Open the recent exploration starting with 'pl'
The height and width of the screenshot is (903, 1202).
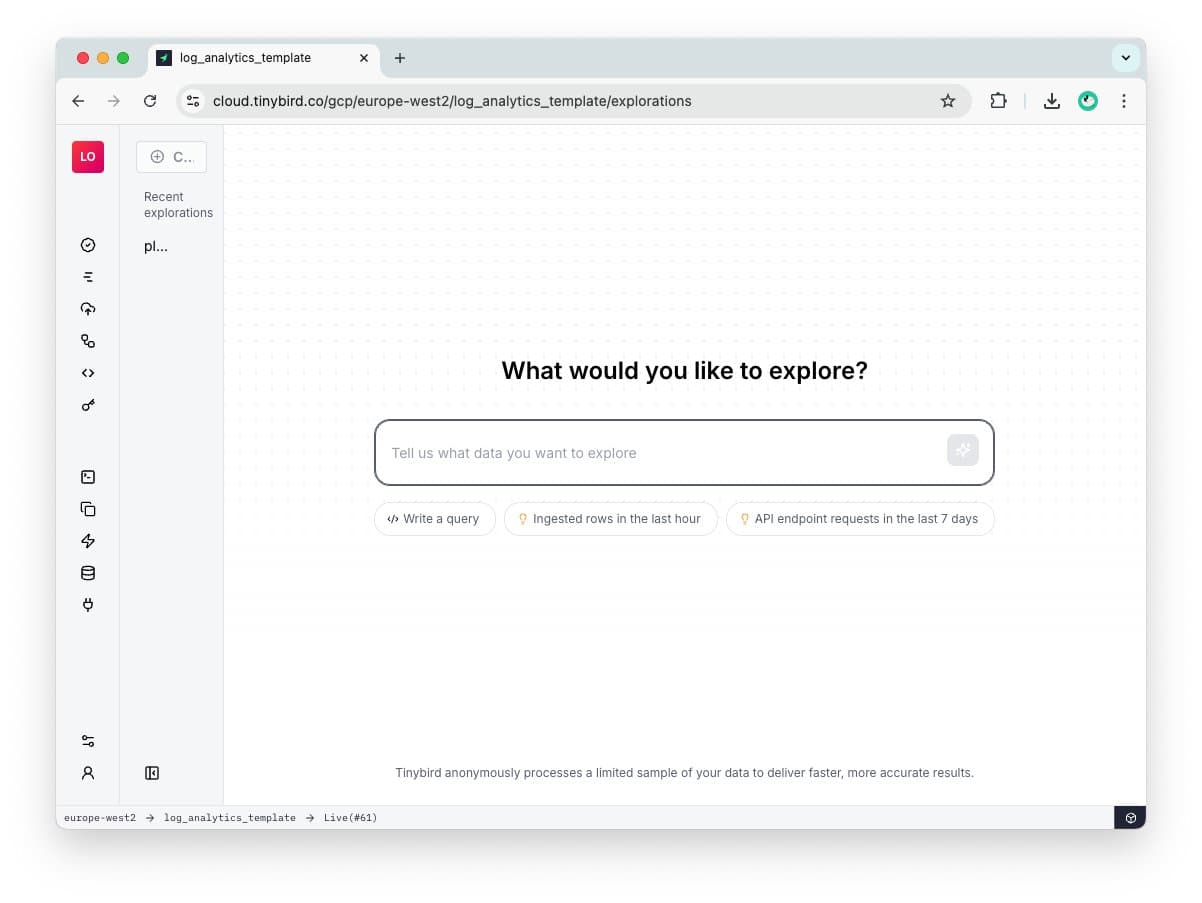click(156, 246)
